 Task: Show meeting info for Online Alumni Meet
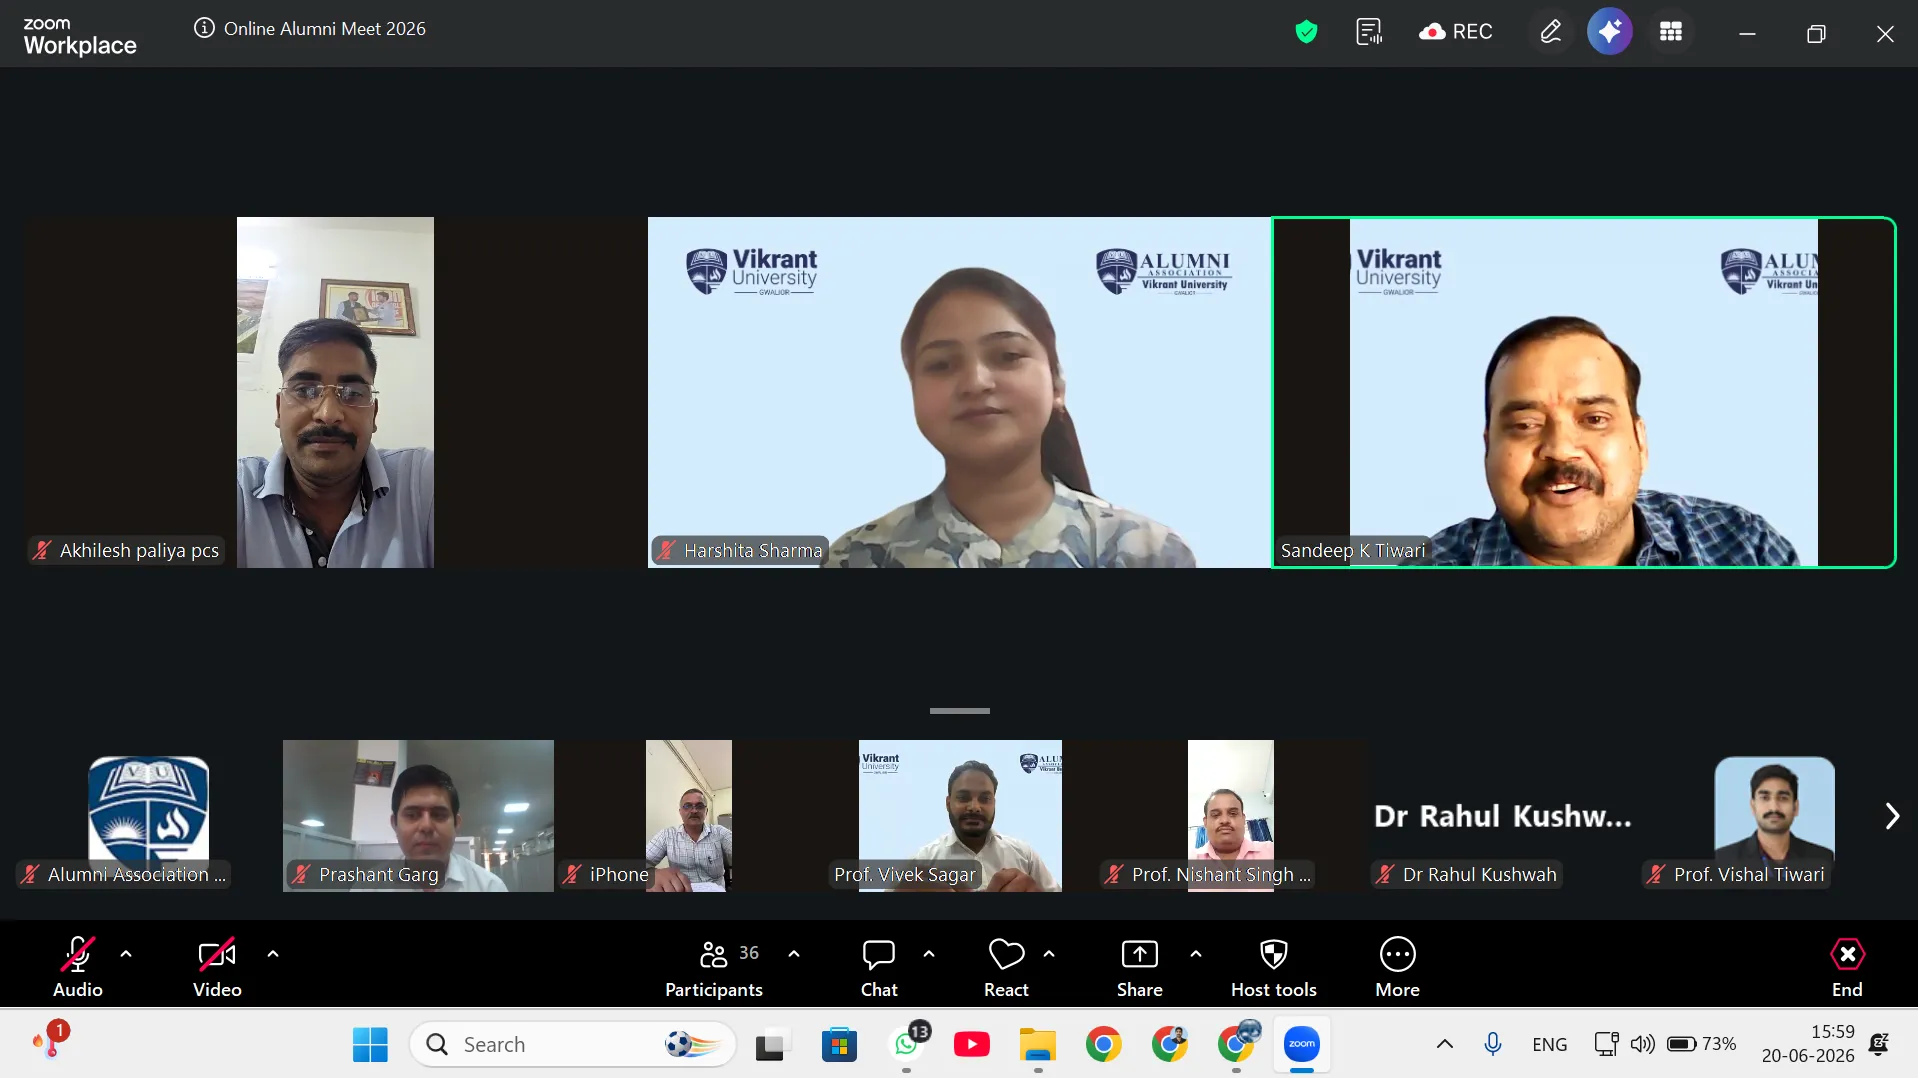point(204,28)
